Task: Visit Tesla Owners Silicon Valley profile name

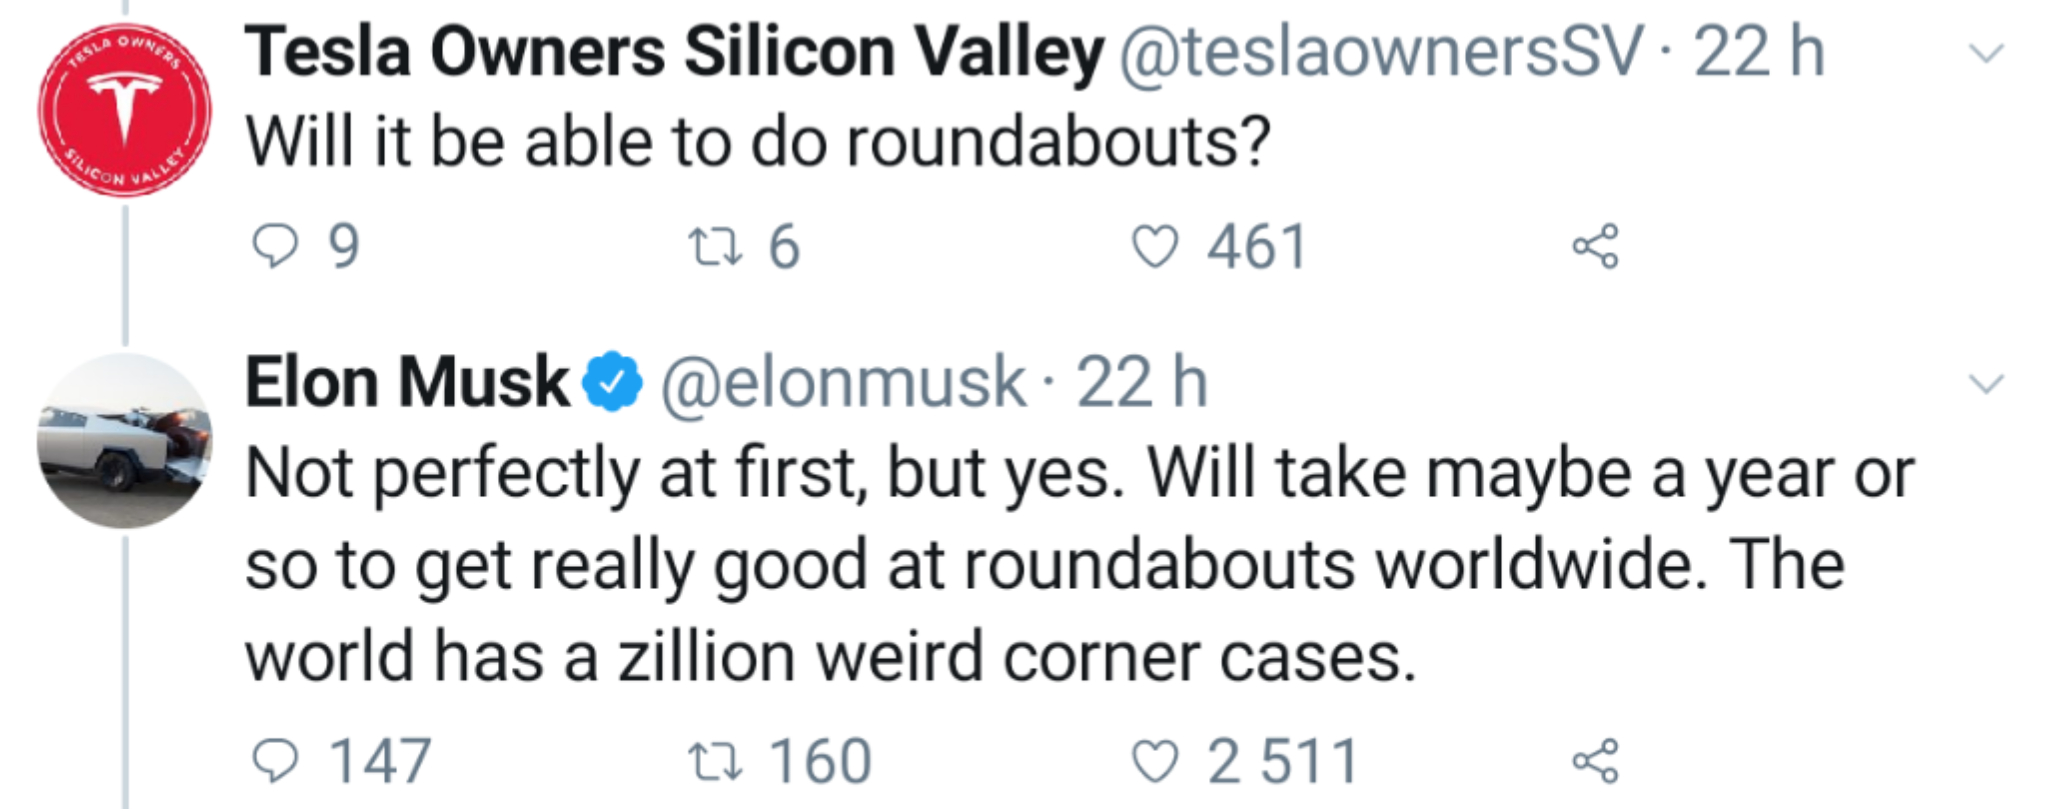Action: click(x=675, y=52)
